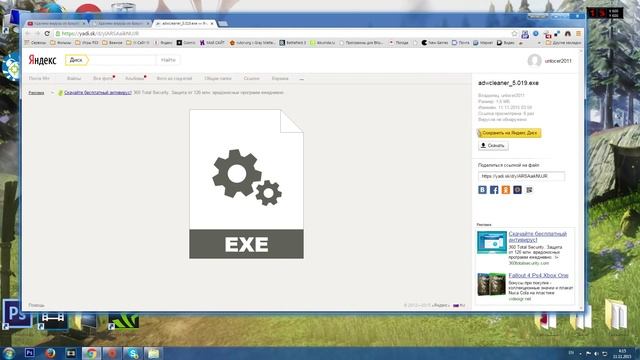Go back using the browser back arrow
This screenshot has height=360, width=640.
[x=28, y=33]
